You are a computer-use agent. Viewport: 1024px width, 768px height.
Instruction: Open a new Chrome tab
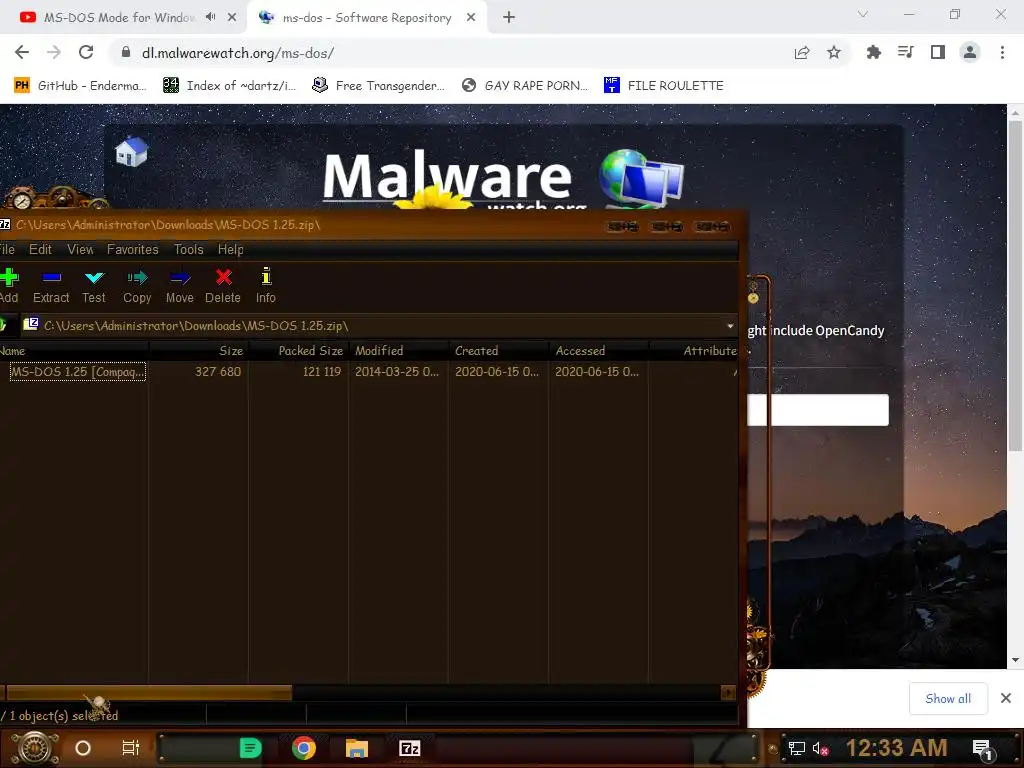click(509, 18)
